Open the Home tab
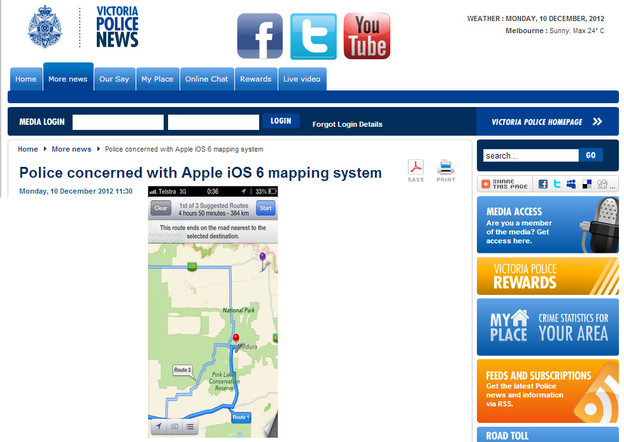Viewport: 624px width, 442px height. (26, 79)
